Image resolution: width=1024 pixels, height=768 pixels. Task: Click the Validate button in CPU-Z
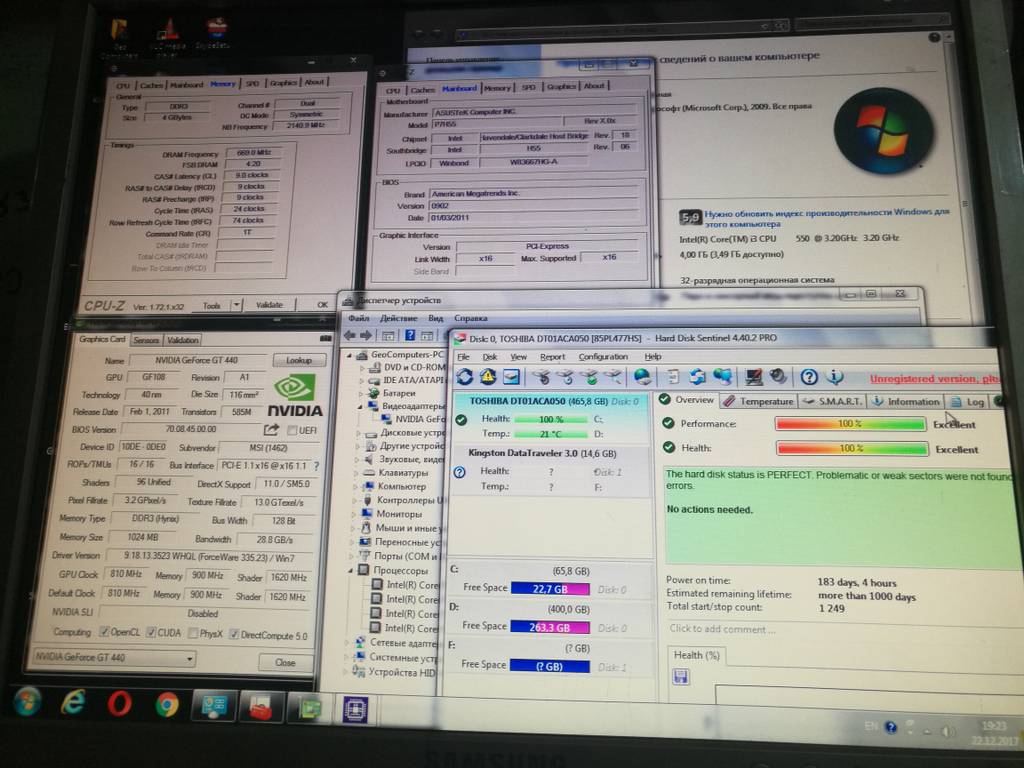(x=269, y=305)
